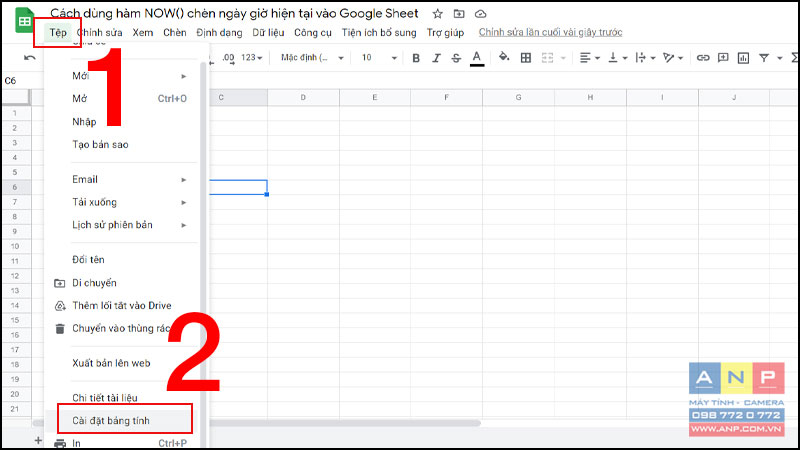800x450 pixels.
Task: Open the Tệp menu
Action: 58,33
